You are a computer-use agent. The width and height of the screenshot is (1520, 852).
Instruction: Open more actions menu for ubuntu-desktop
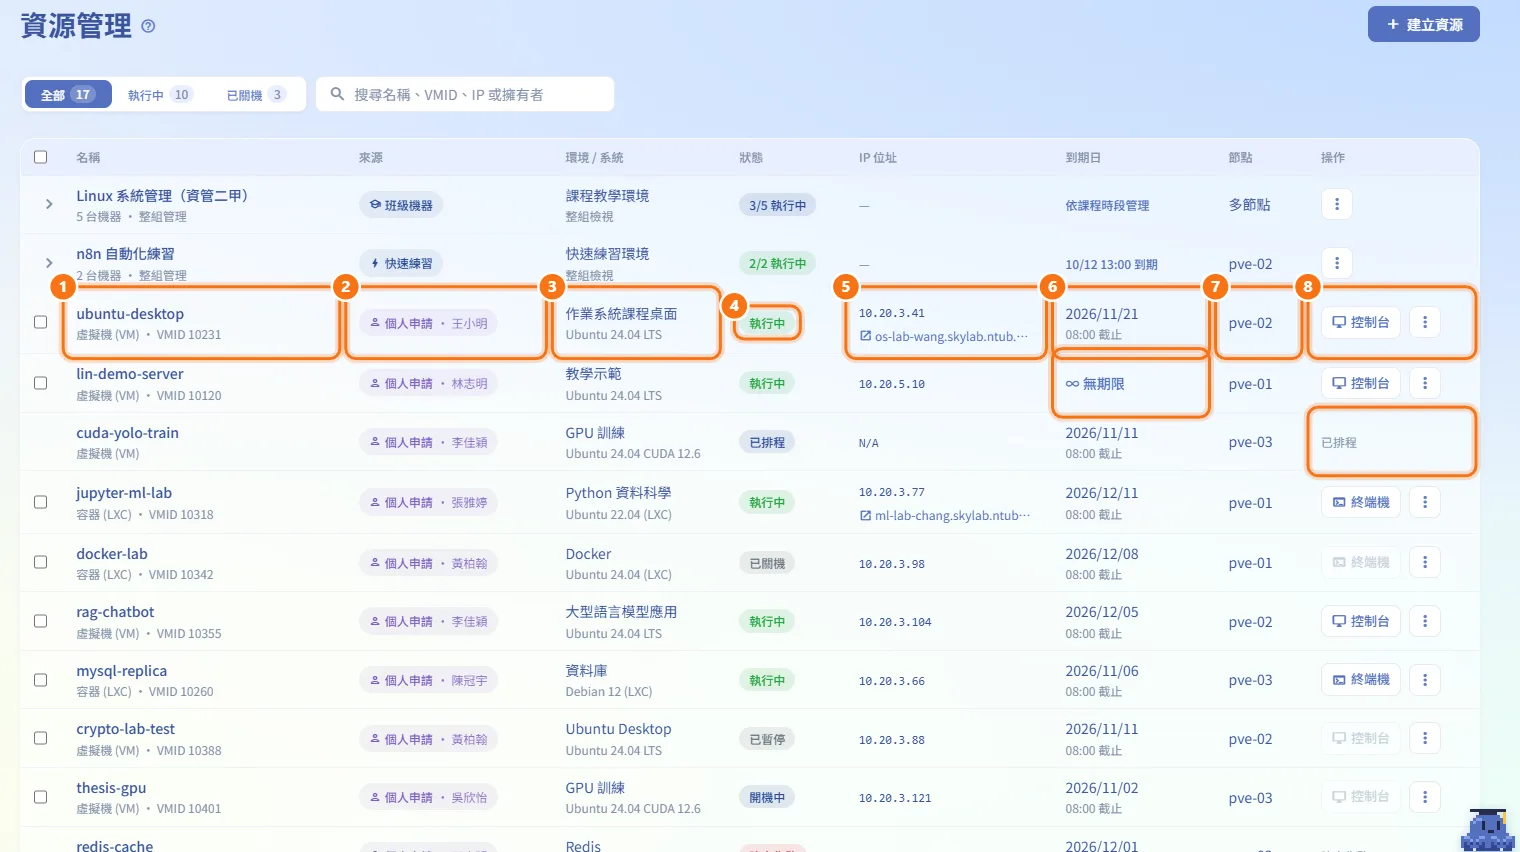pos(1425,322)
